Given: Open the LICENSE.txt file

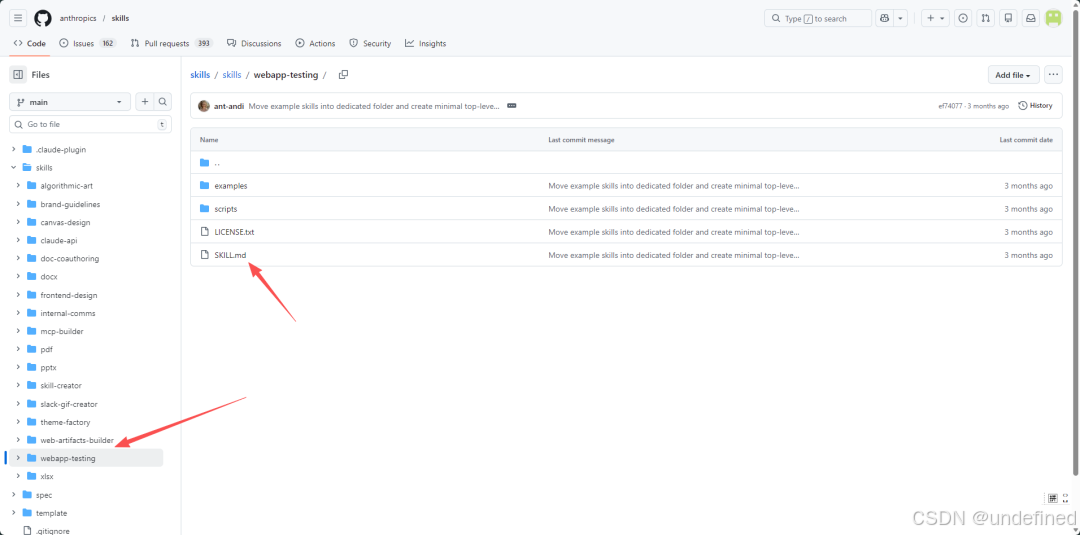Looking at the screenshot, I should (234, 232).
